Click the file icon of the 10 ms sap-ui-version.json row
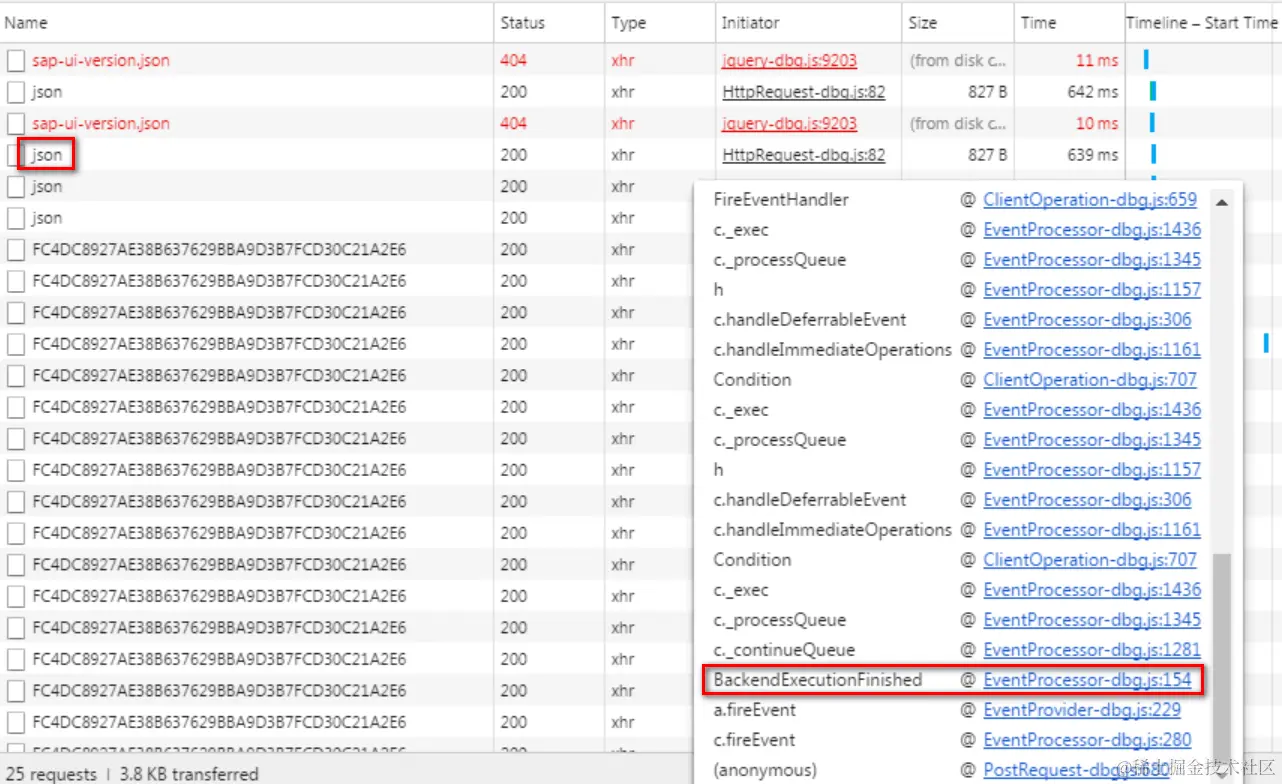The height and width of the screenshot is (784, 1282). (x=15, y=124)
